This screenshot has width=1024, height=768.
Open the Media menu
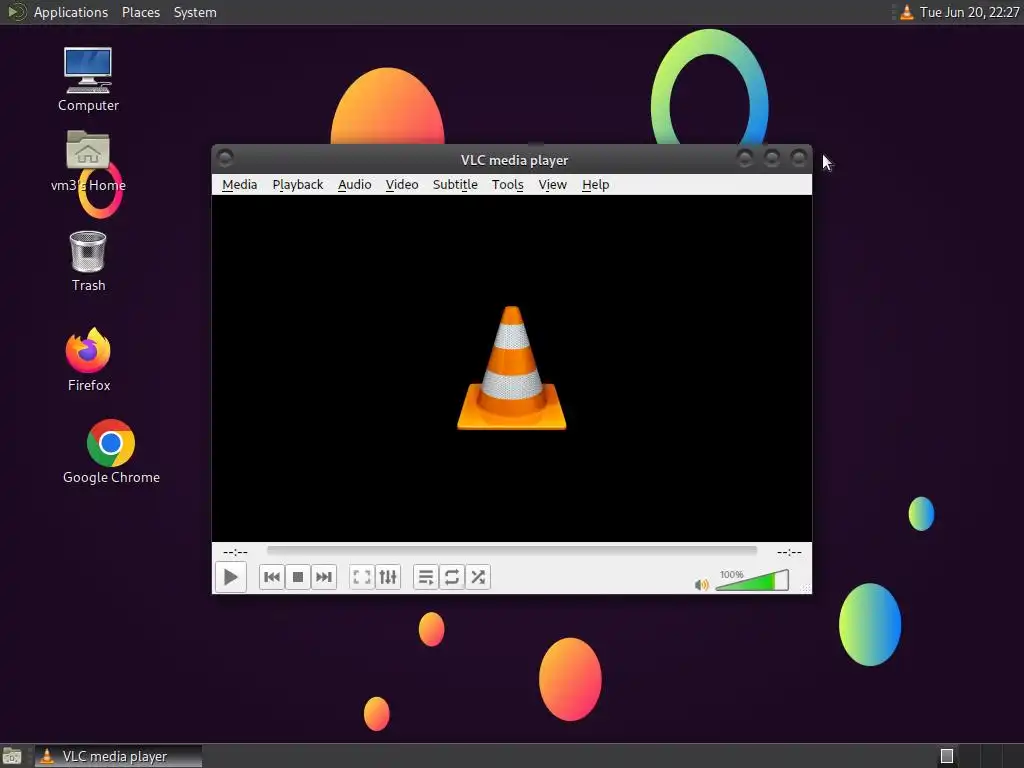click(x=240, y=185)
